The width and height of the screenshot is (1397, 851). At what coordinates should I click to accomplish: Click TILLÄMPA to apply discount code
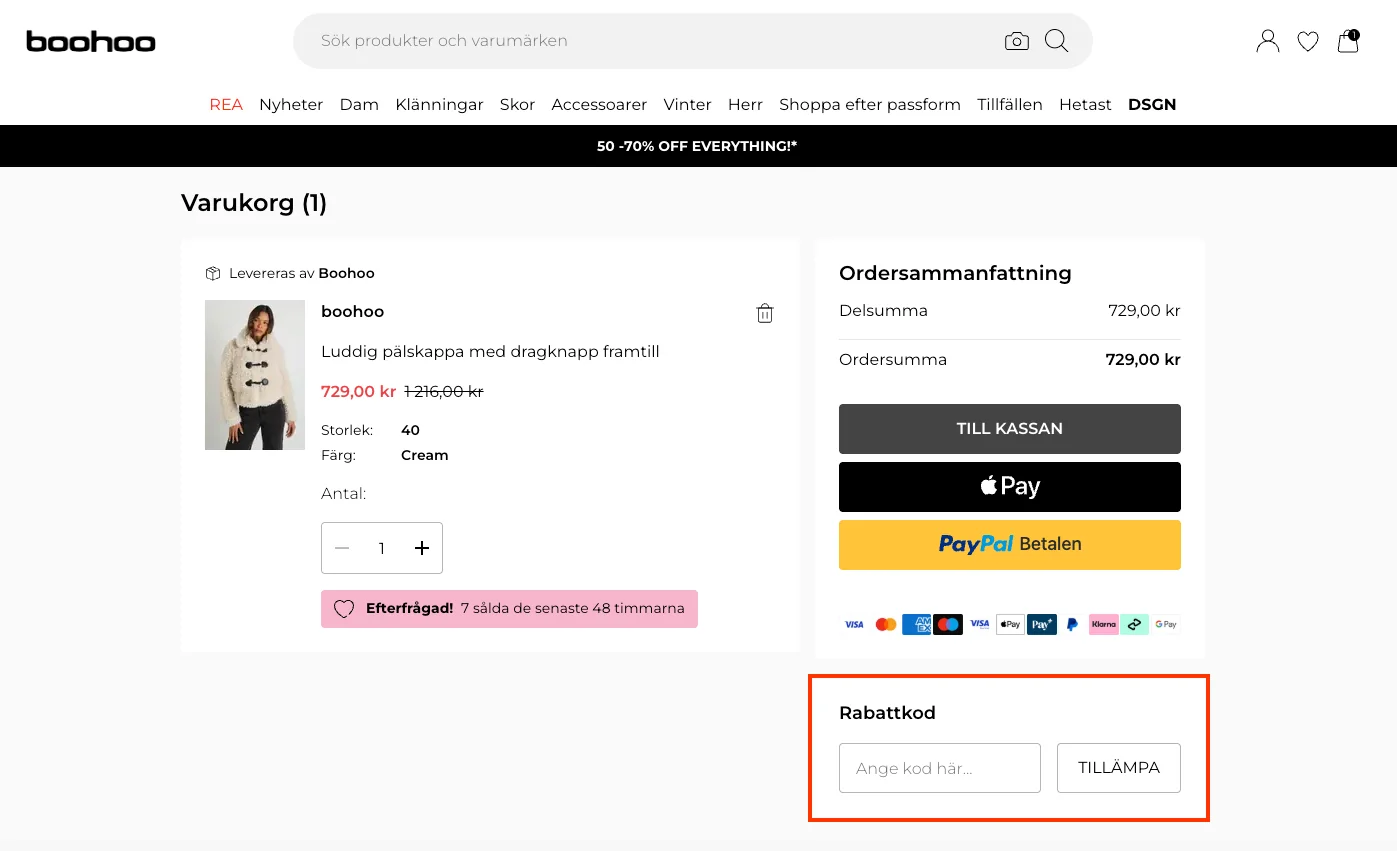pos(1118,768)
